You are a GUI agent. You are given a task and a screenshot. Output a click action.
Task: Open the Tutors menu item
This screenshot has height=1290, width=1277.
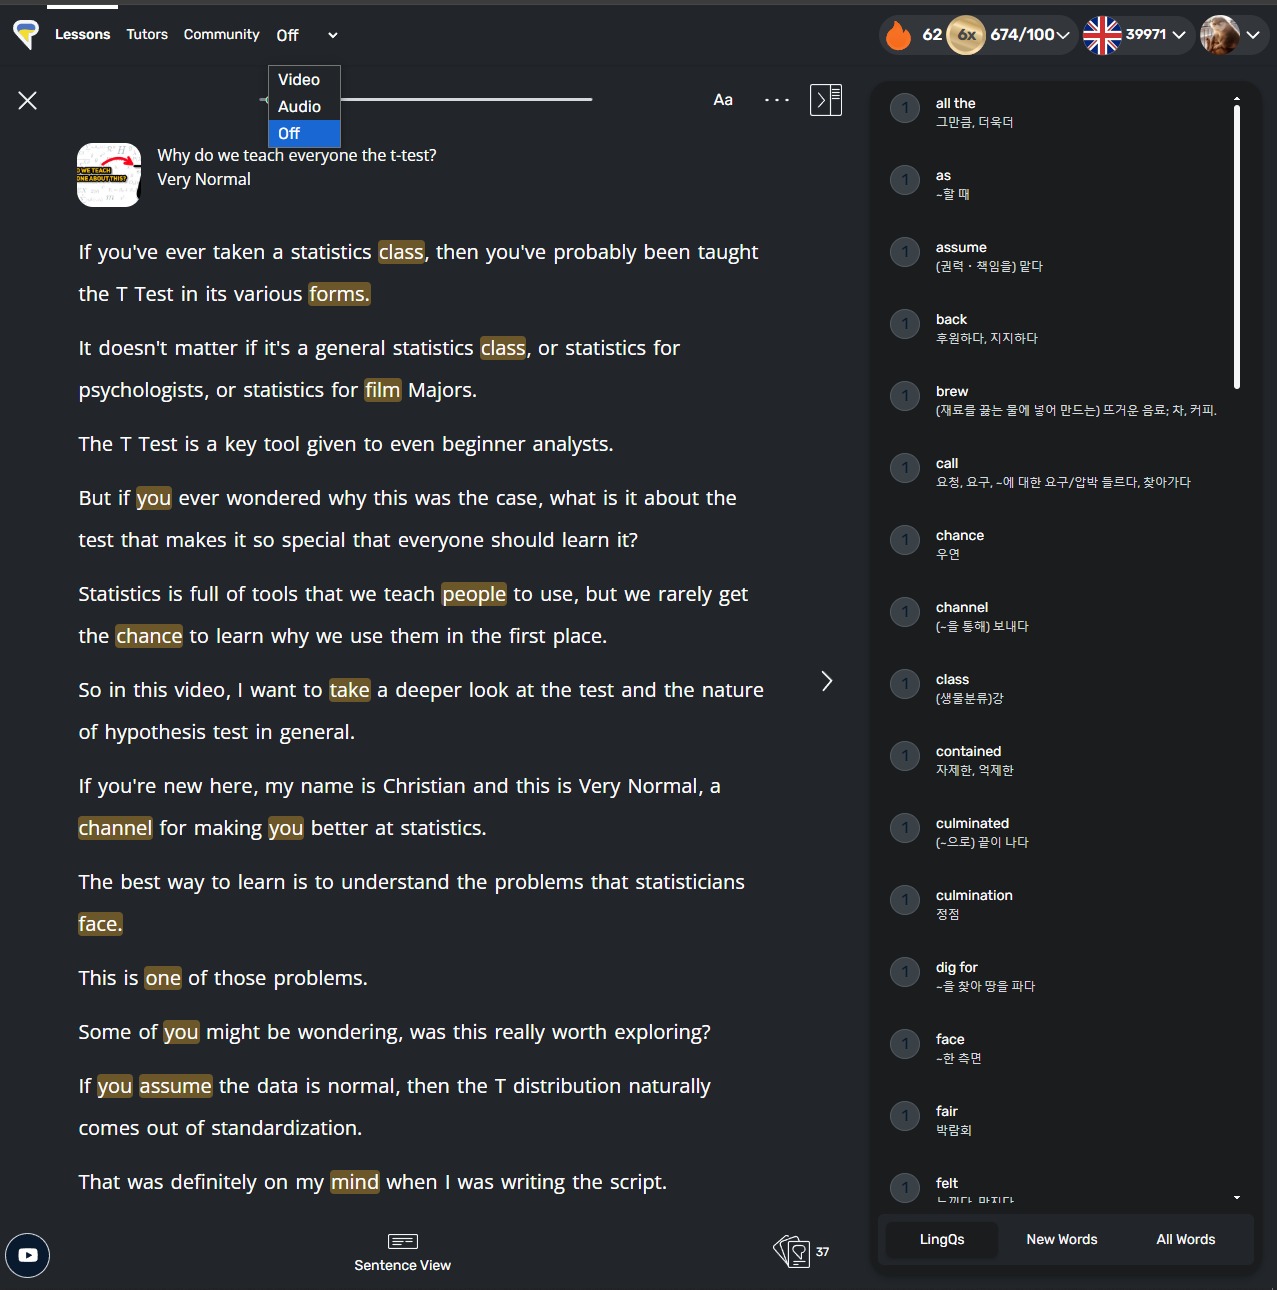[147, 34]
